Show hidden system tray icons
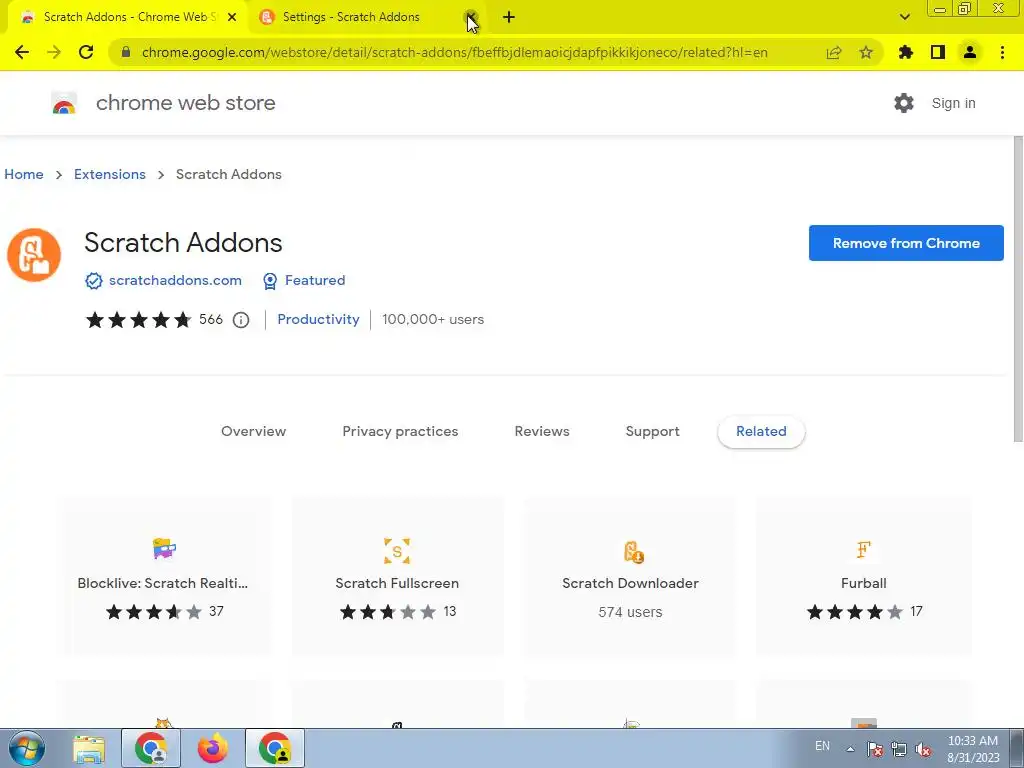 850,749
